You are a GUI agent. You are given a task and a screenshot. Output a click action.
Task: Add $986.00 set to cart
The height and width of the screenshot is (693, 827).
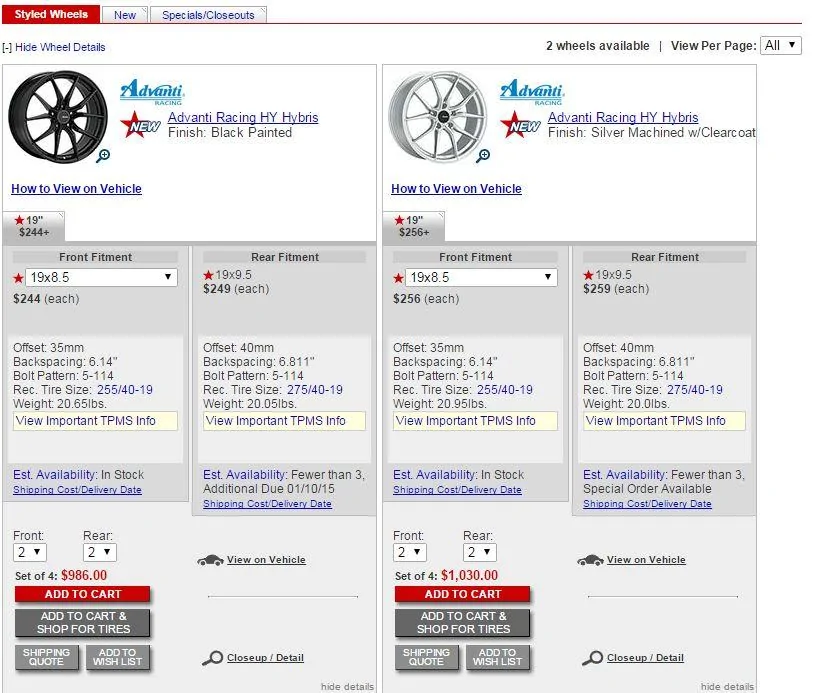point(83,594)
